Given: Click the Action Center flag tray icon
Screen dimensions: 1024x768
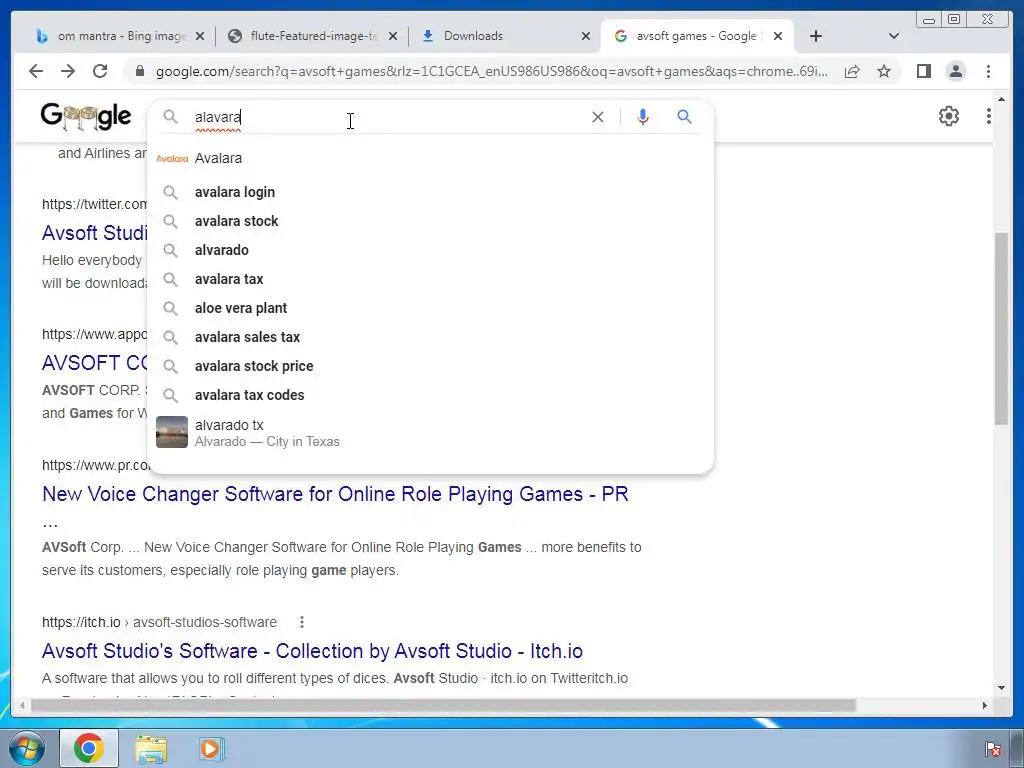Looking at the screenshot, I should click(x=992, y=749).
